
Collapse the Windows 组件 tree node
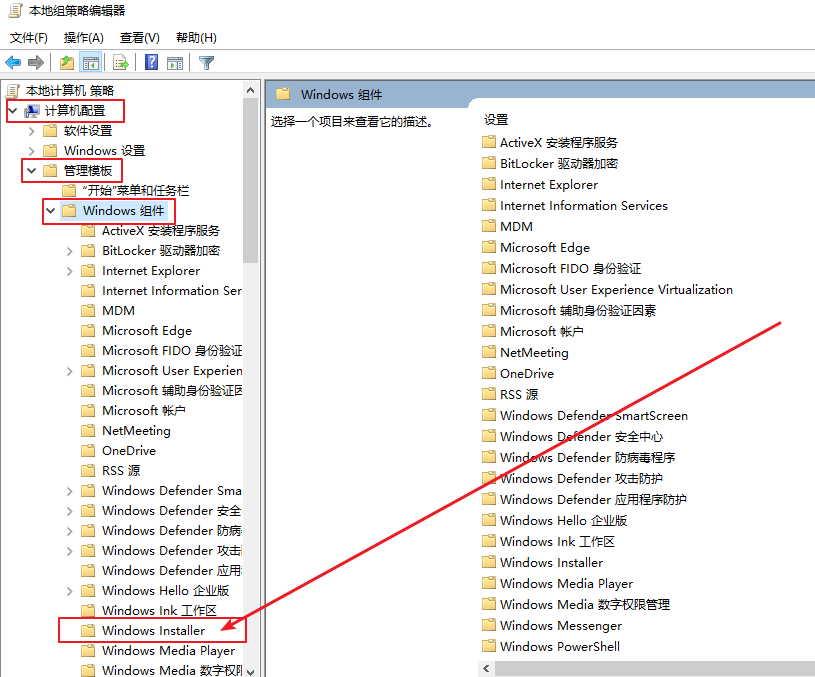pos(50,211)
